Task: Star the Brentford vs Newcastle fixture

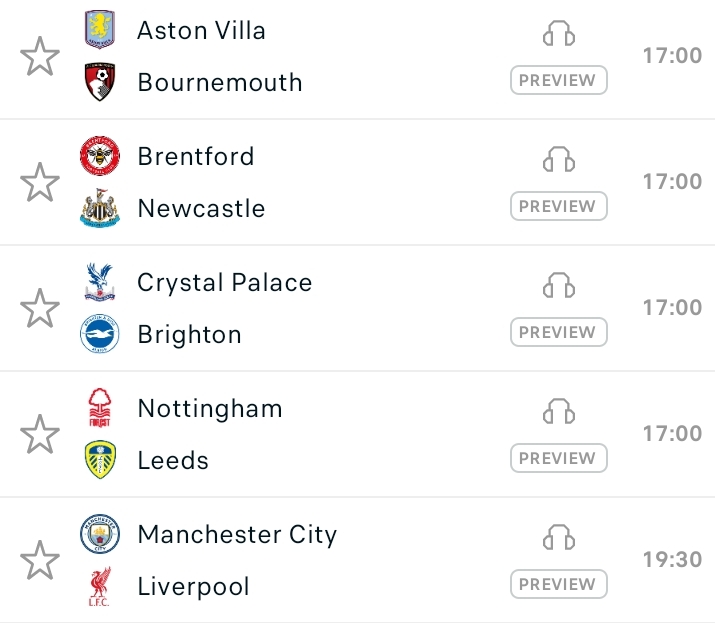Action: pyautogui.click(x=40, y=182)
